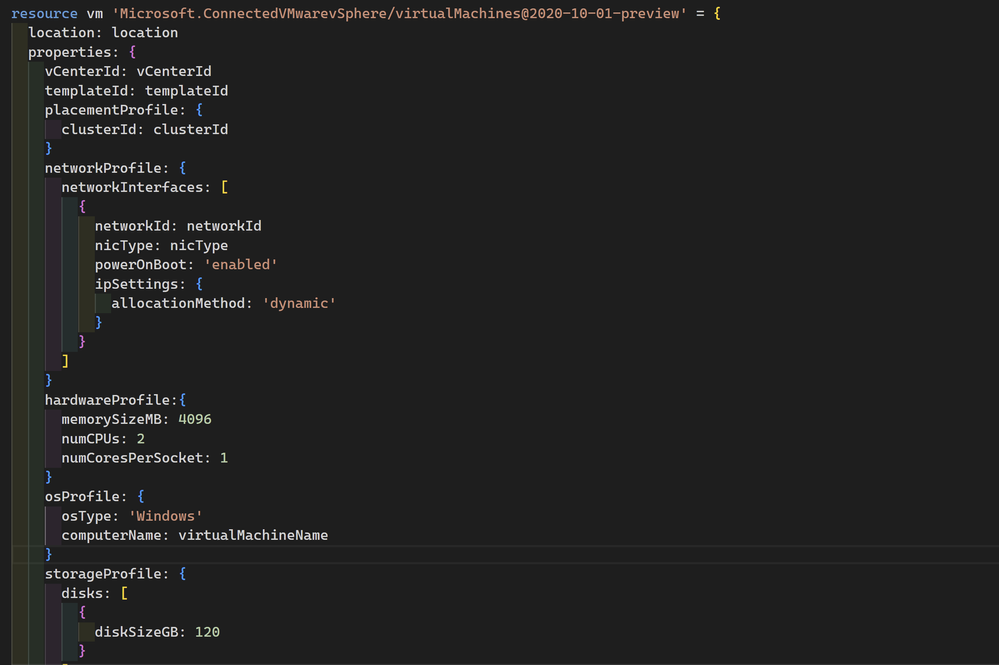Click the opening bracket after disks

click(124, 593)
